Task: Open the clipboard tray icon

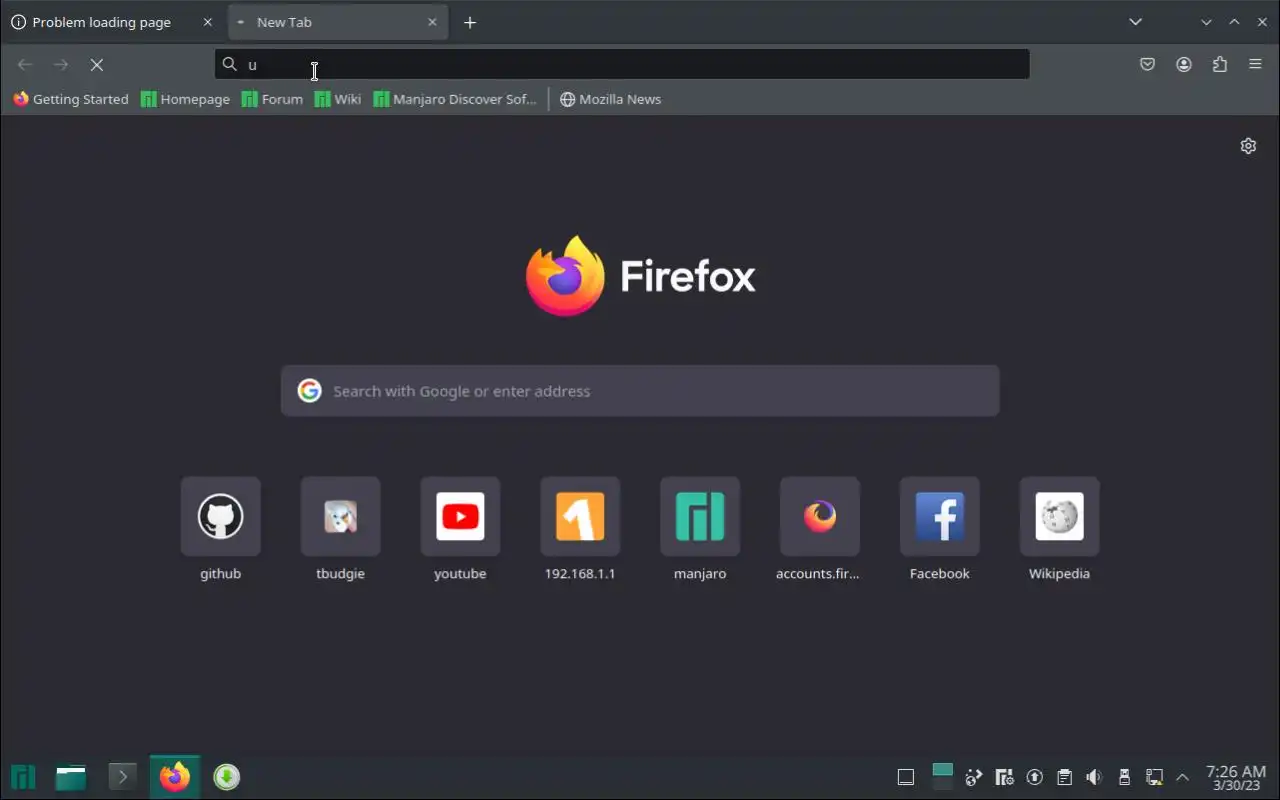Action: pyautogui.click(x=1064, y=777)
